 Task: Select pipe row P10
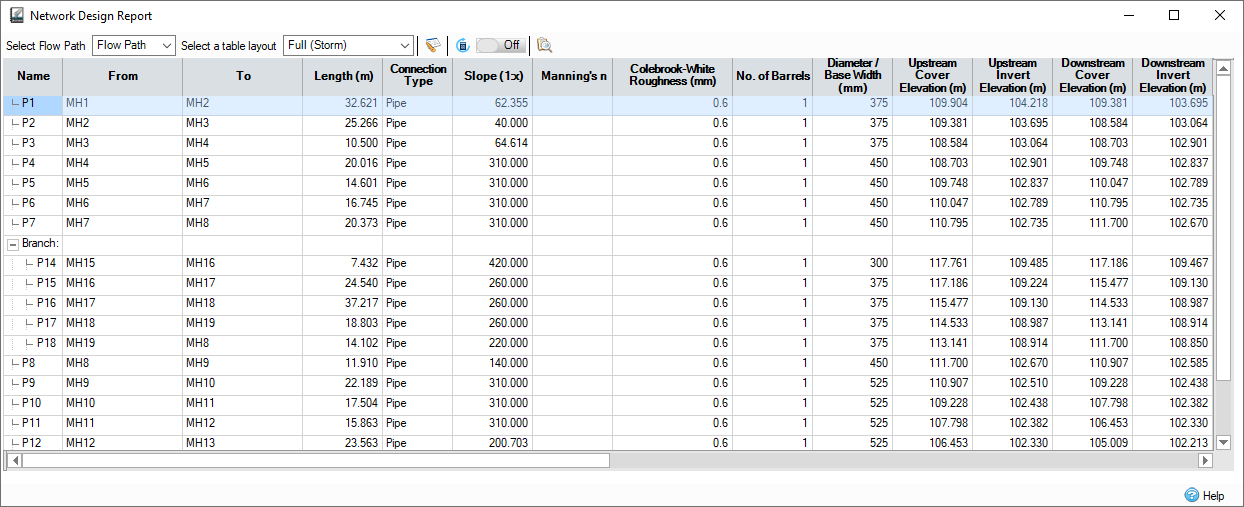pyautogui.click(x=607, y=403)
